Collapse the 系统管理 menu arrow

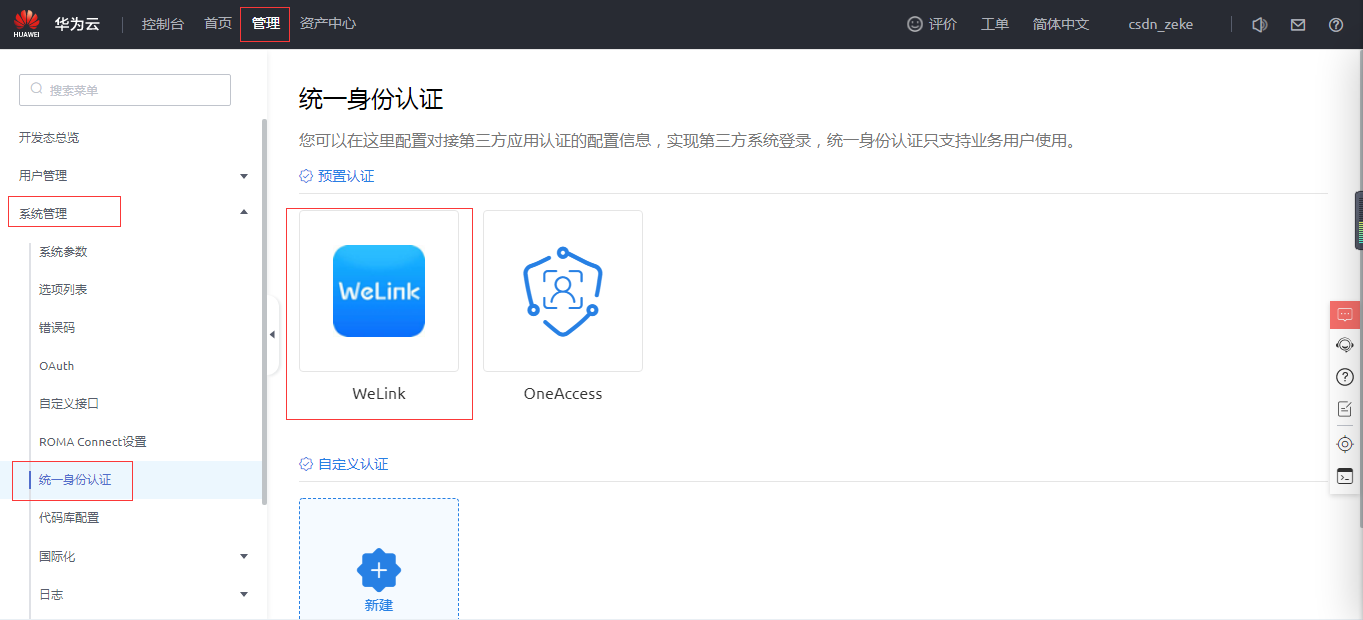point(244,212)
